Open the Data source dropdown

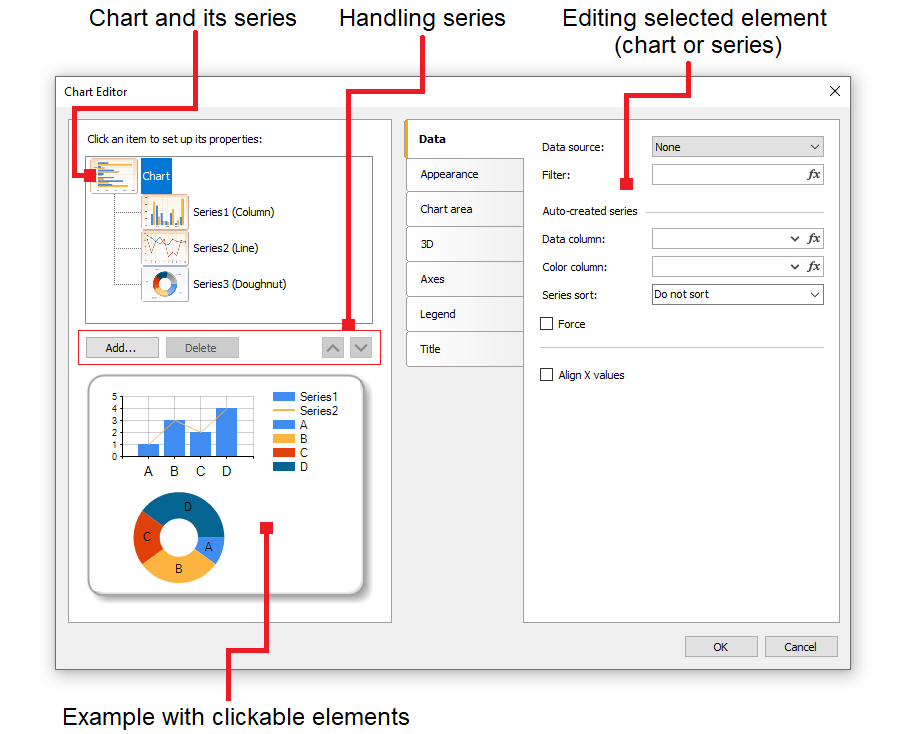click(737, 147)
